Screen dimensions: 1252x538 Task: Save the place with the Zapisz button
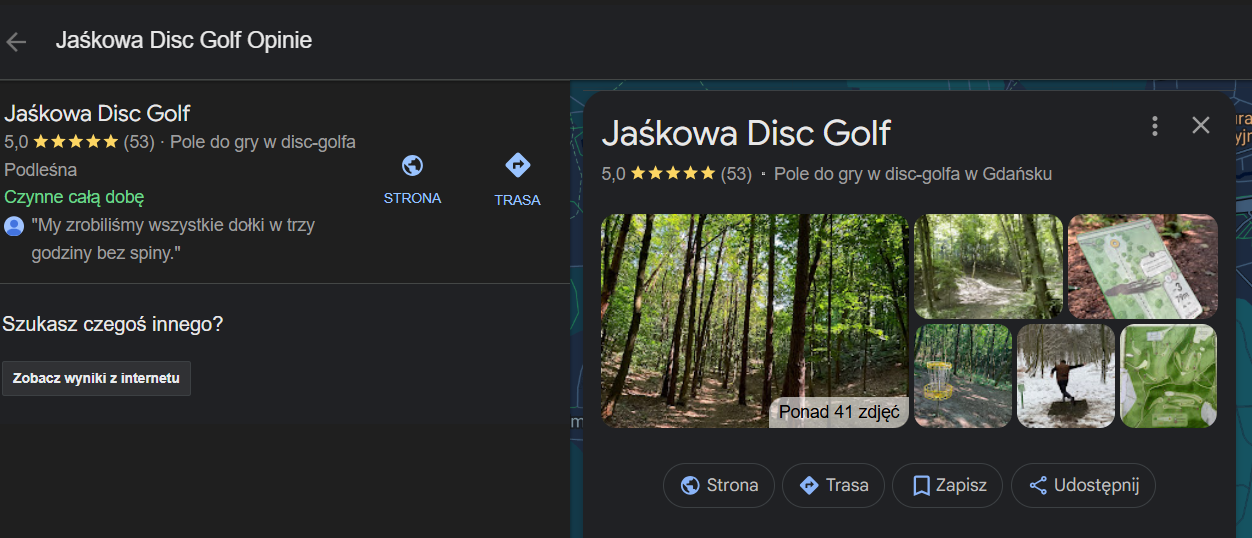click(x=949, y=486)
